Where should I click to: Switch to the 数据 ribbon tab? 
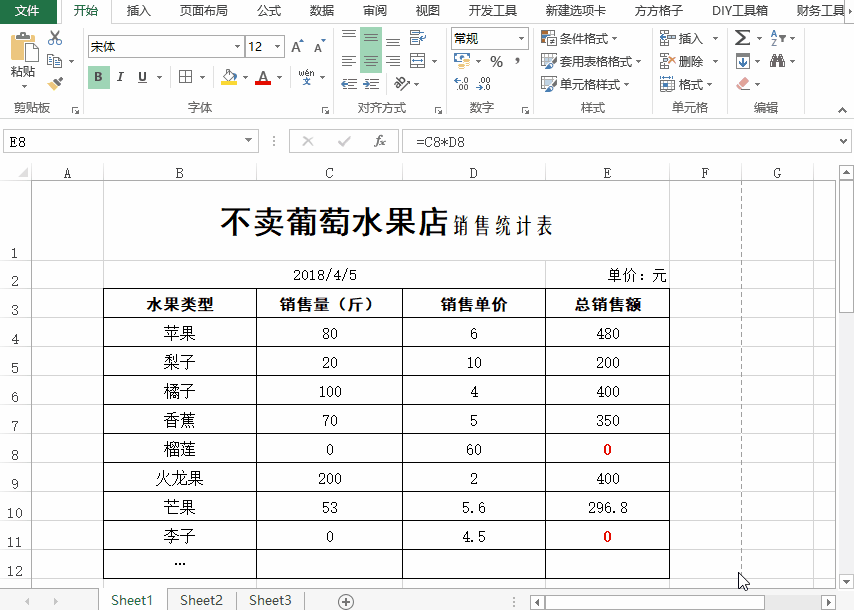tap(321, 10)
